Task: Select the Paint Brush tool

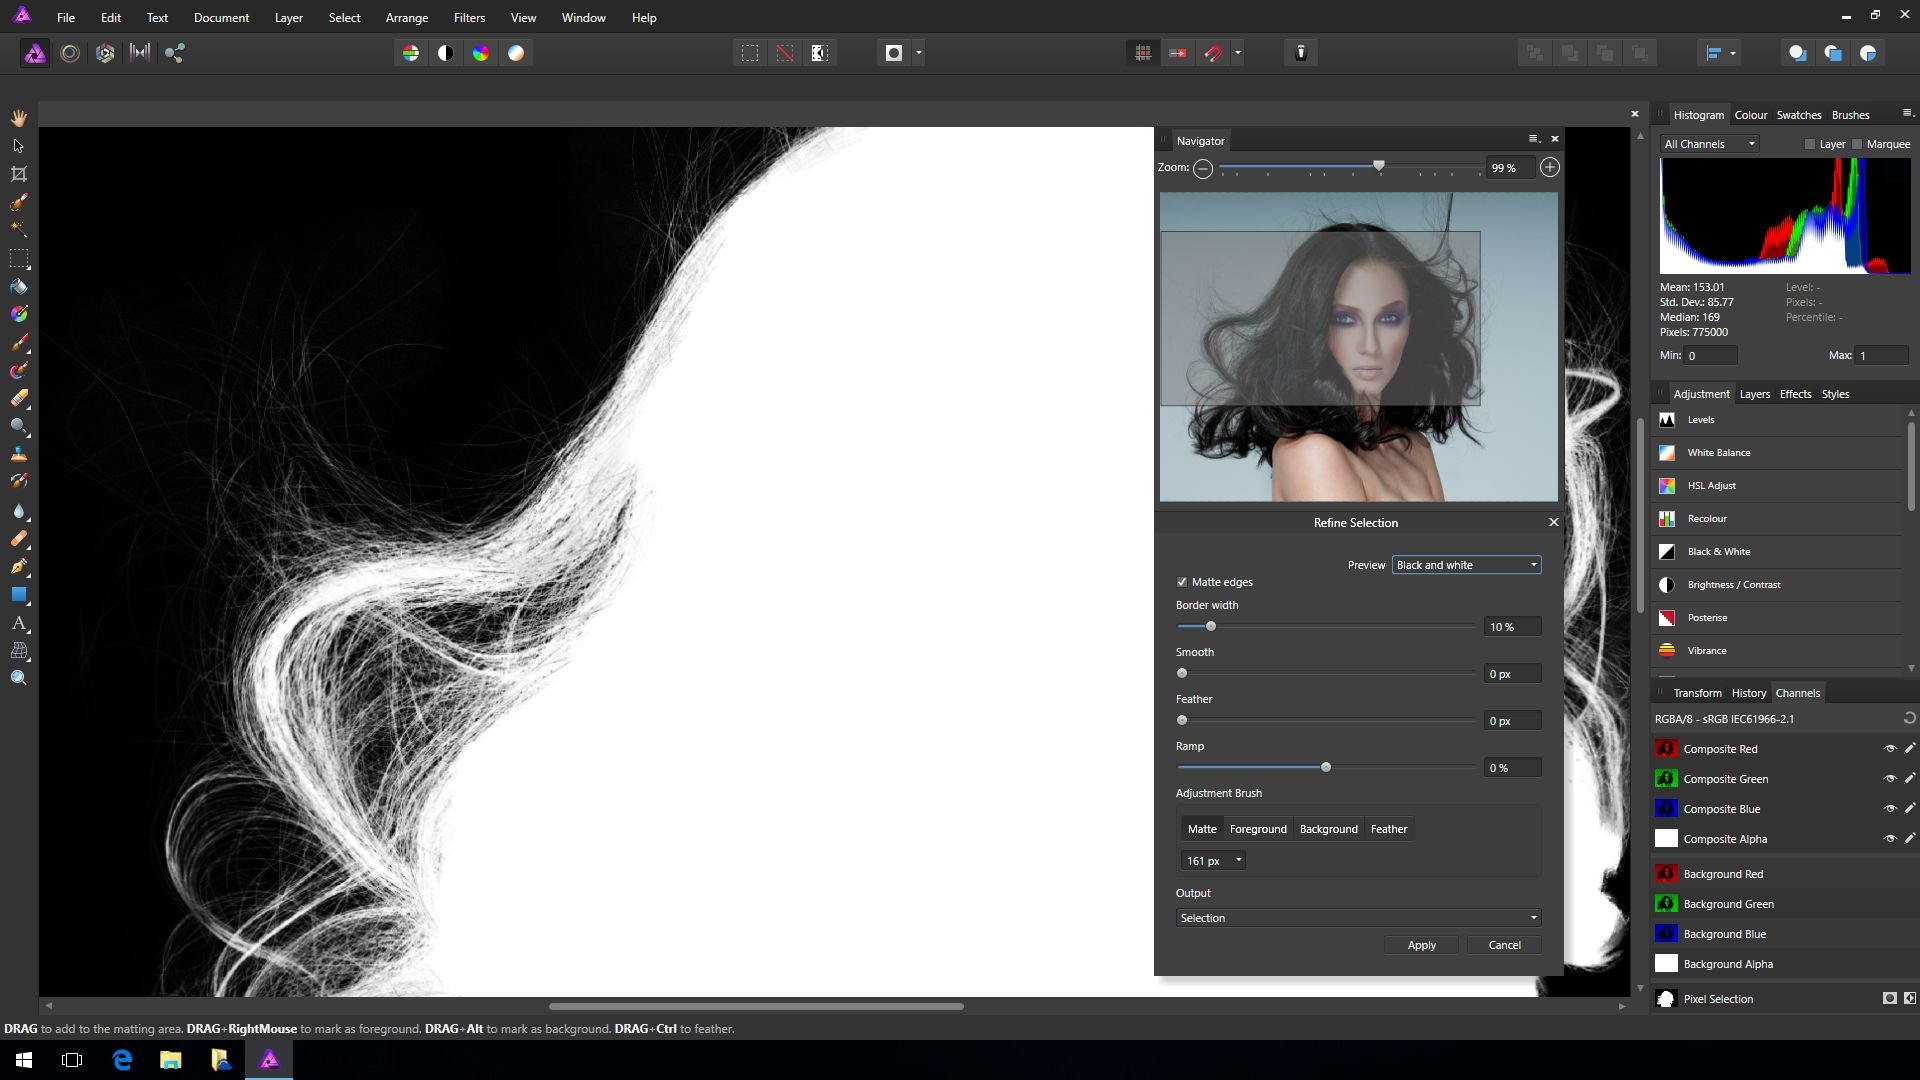Action: [18, 342]
